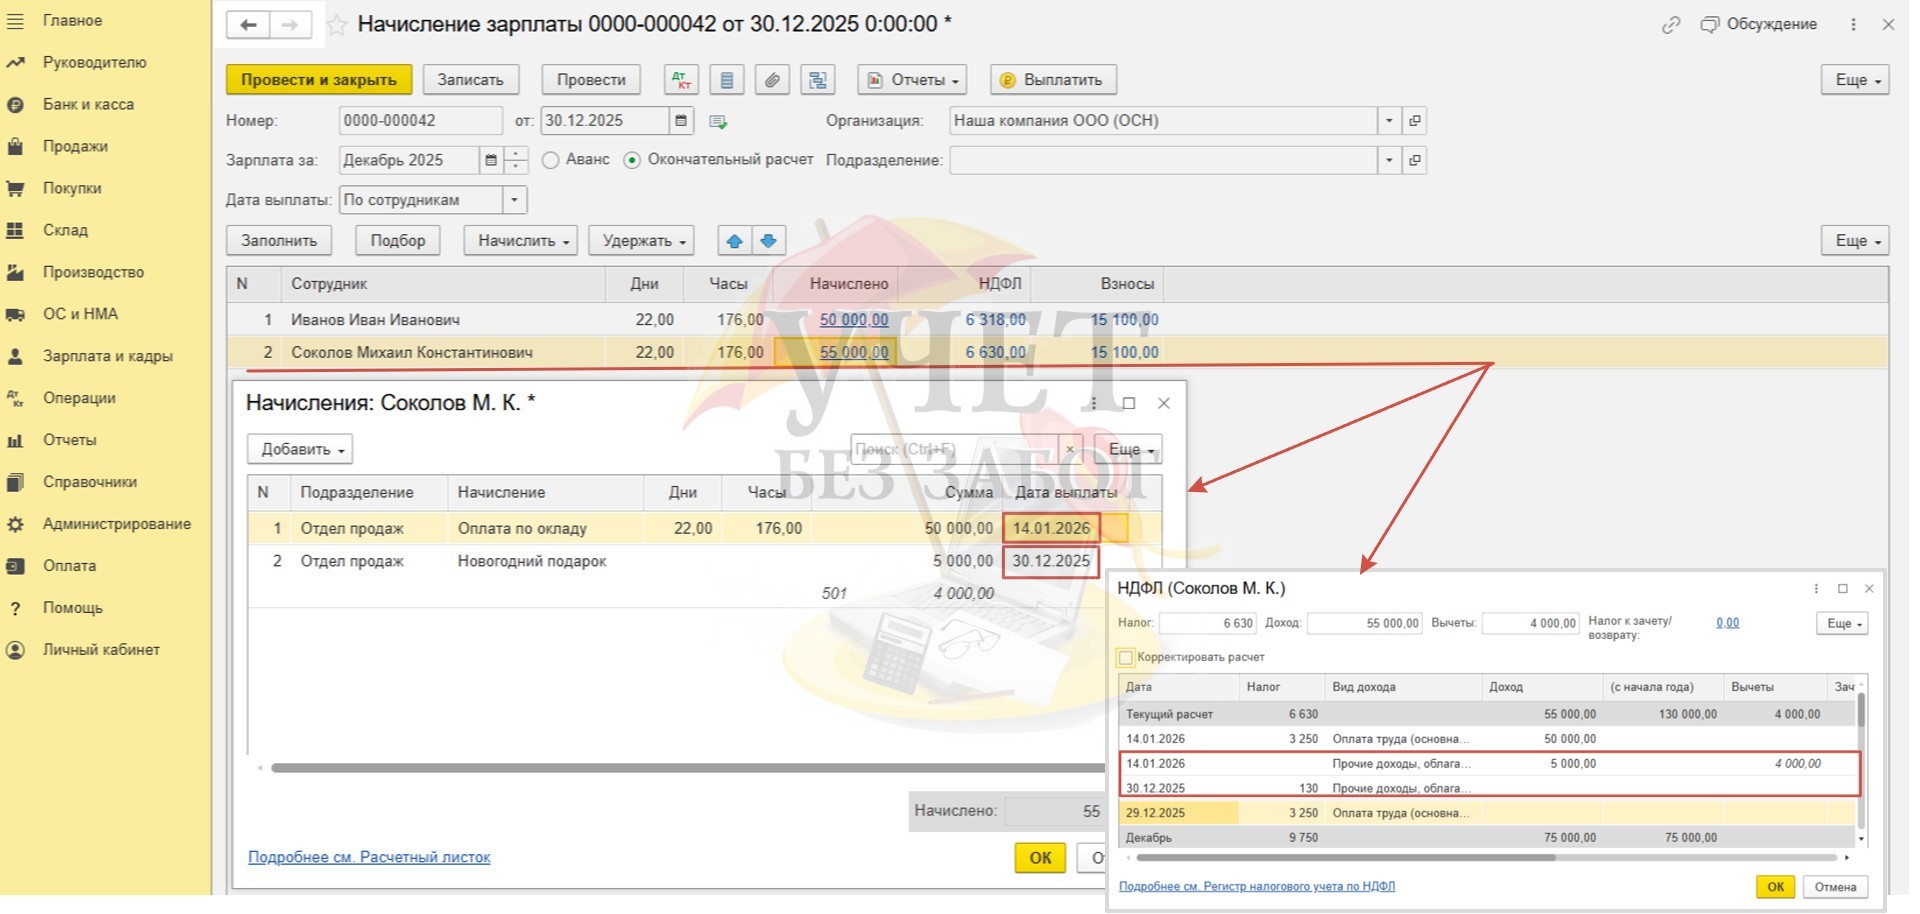Click the Дт/Кт postings icon in toolbar

pos(681,80)
